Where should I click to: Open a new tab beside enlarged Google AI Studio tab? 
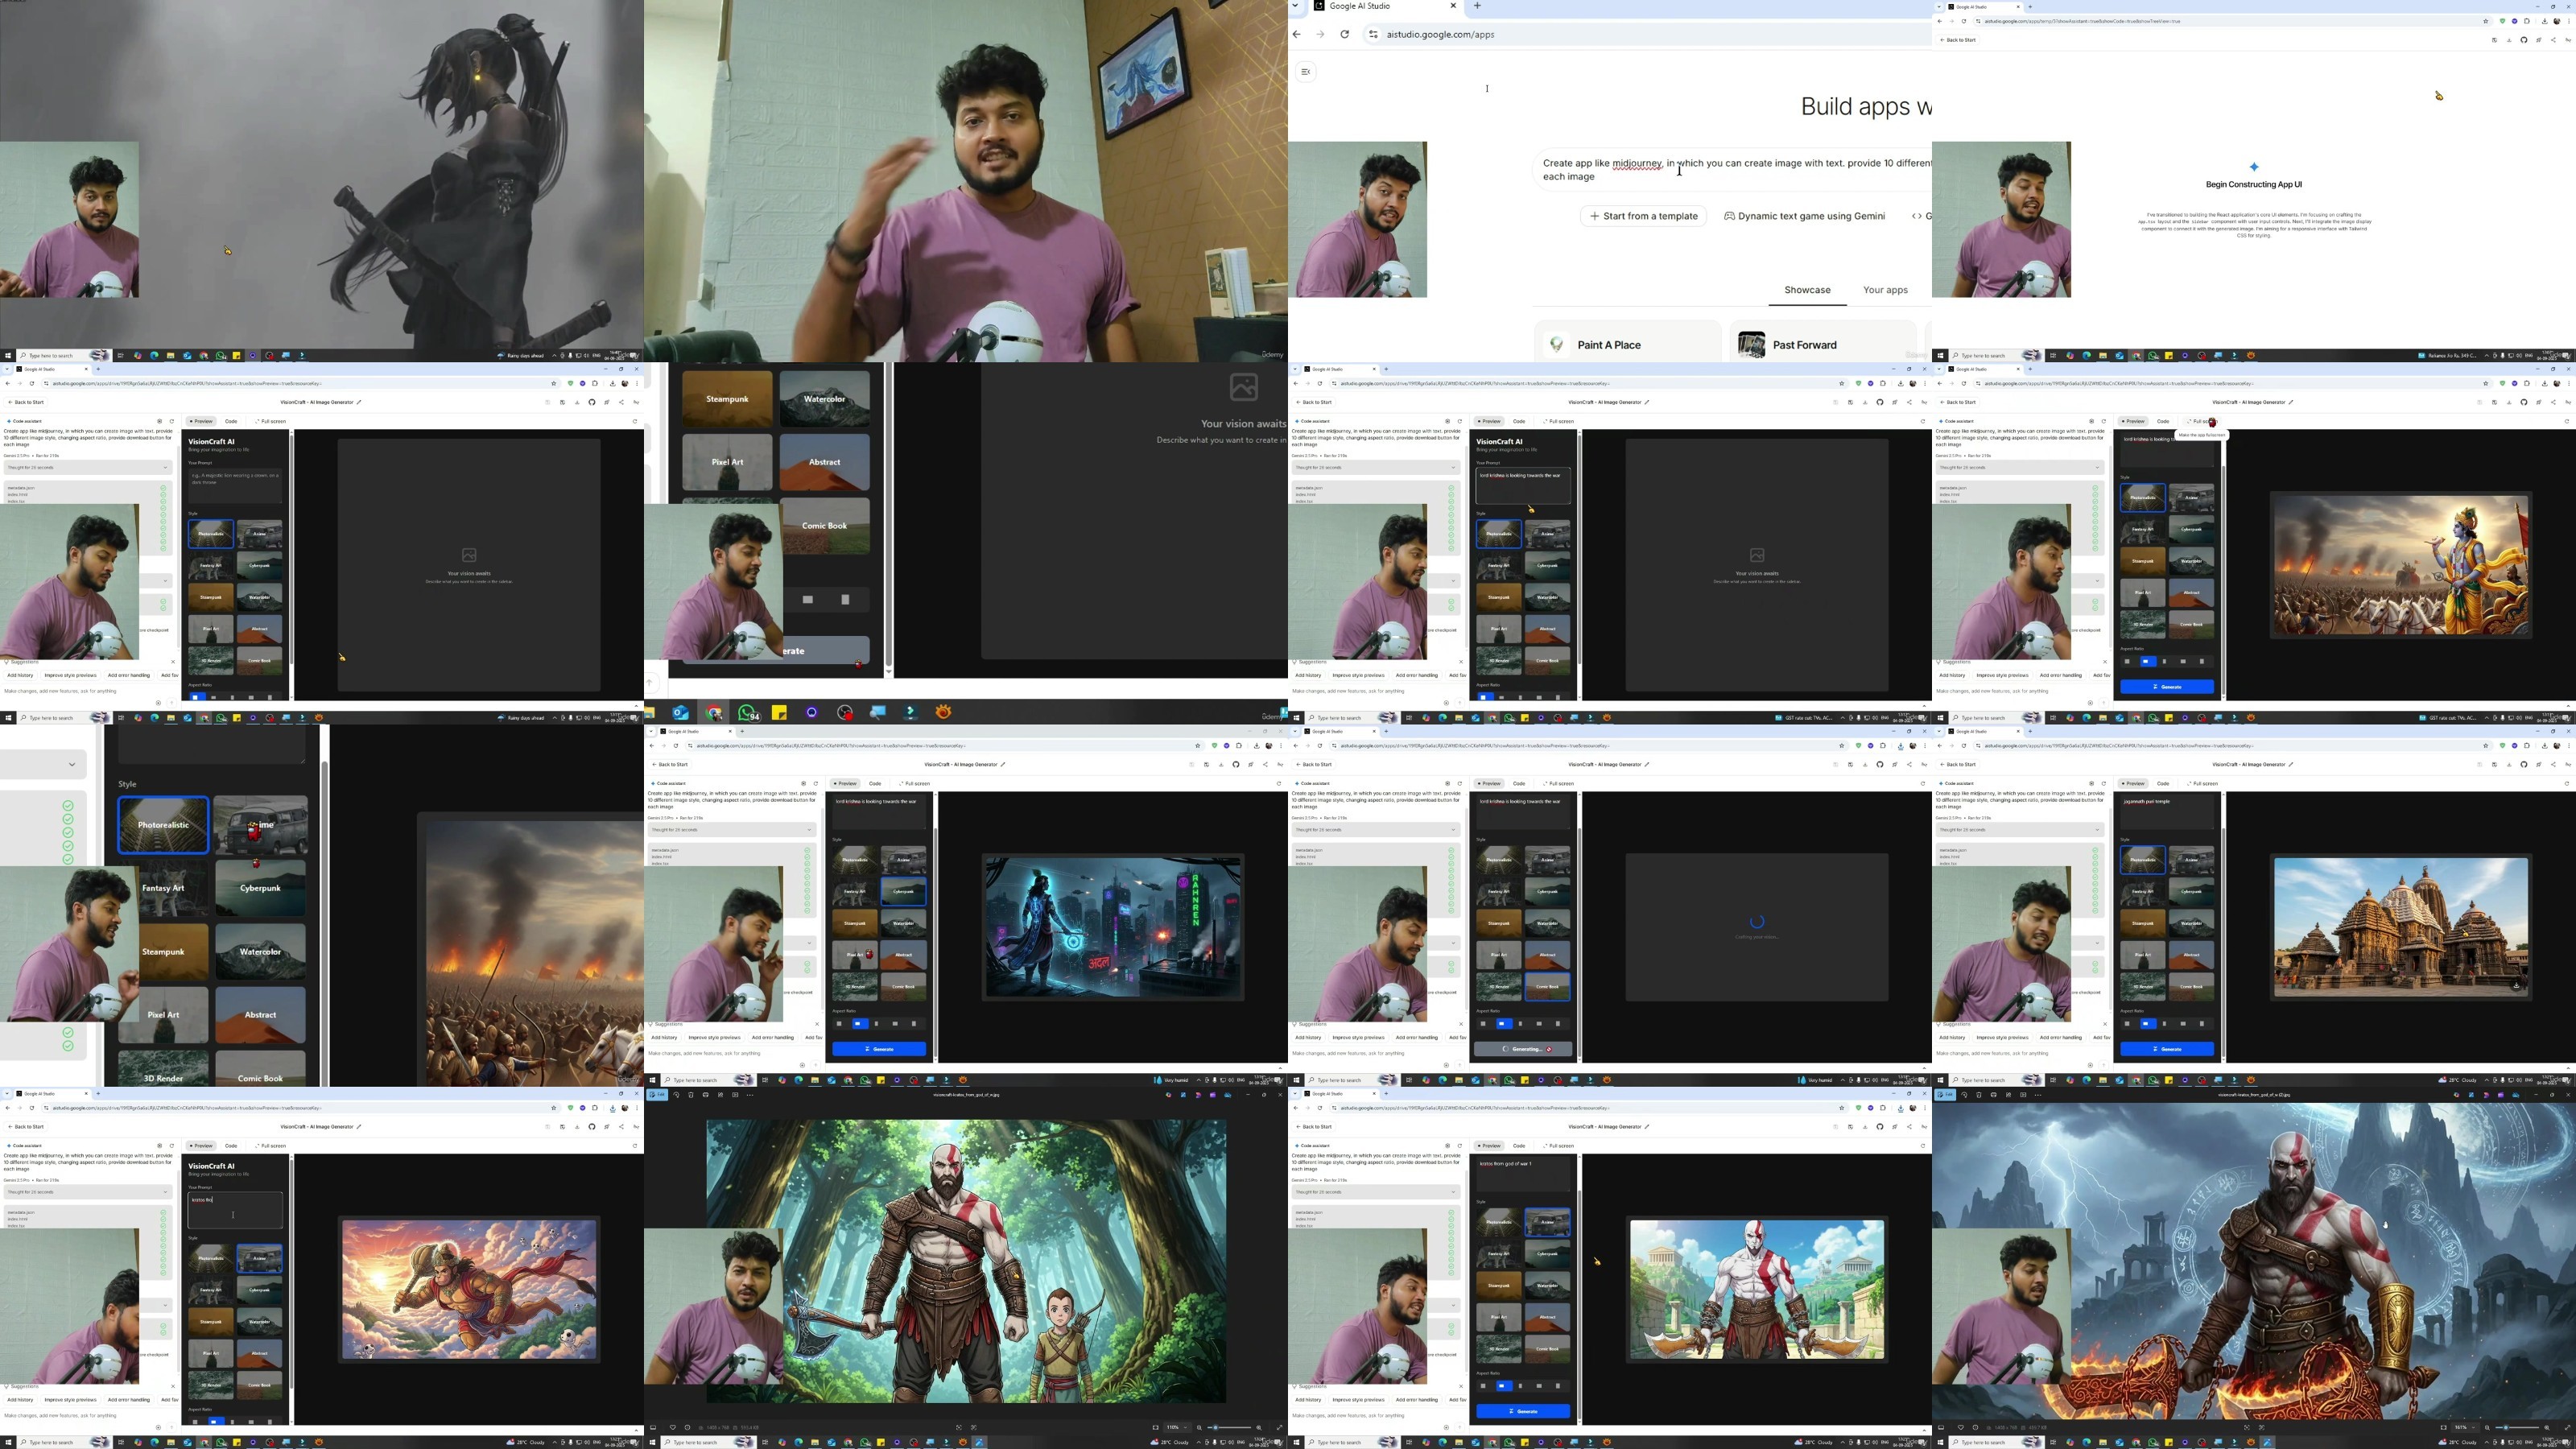1477,6
